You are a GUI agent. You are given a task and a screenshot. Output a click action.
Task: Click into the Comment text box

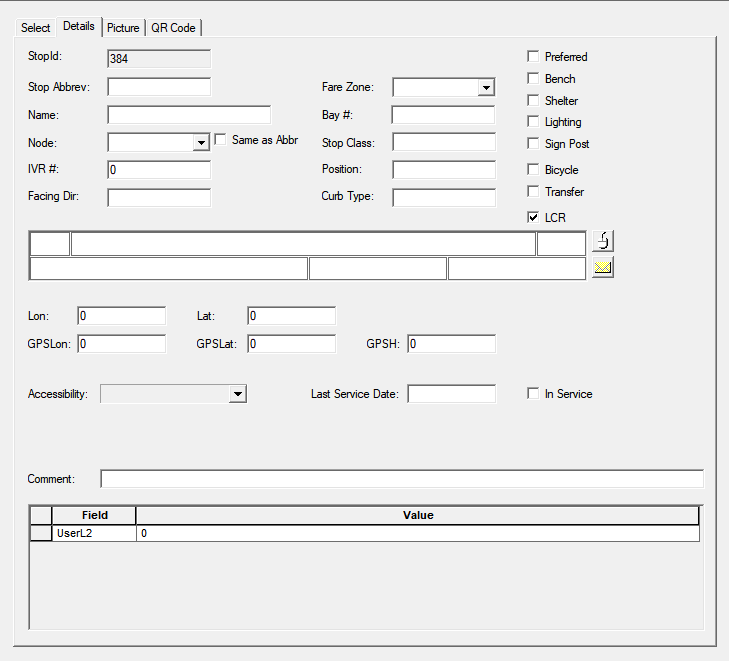click(x=402, y=479)
